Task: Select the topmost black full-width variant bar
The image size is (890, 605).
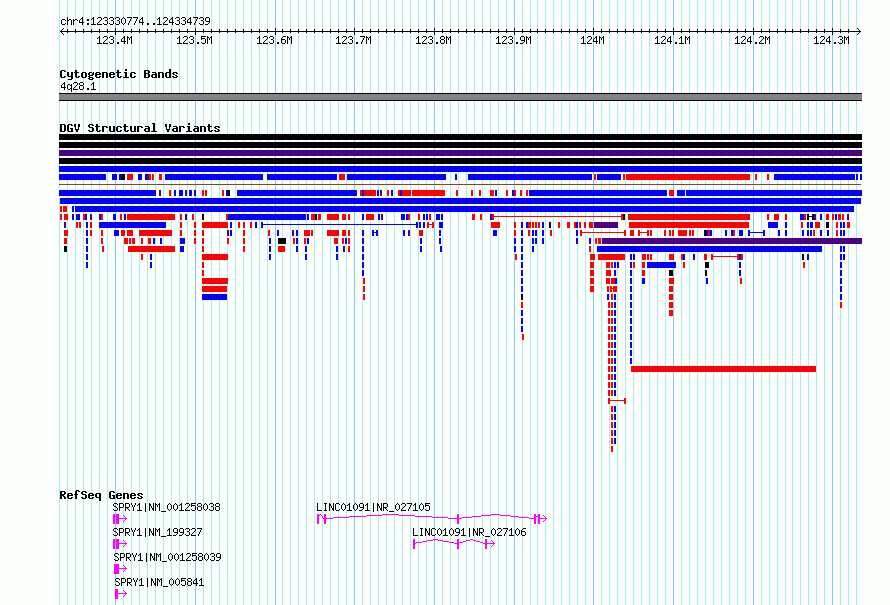Action: pyautogui.click(x=460, y=137)
